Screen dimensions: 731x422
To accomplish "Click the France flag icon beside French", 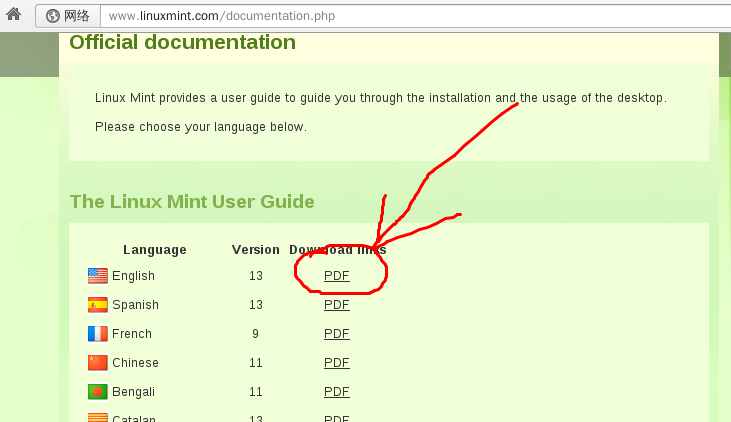I will pyautogui.click(x=97, y=334).
